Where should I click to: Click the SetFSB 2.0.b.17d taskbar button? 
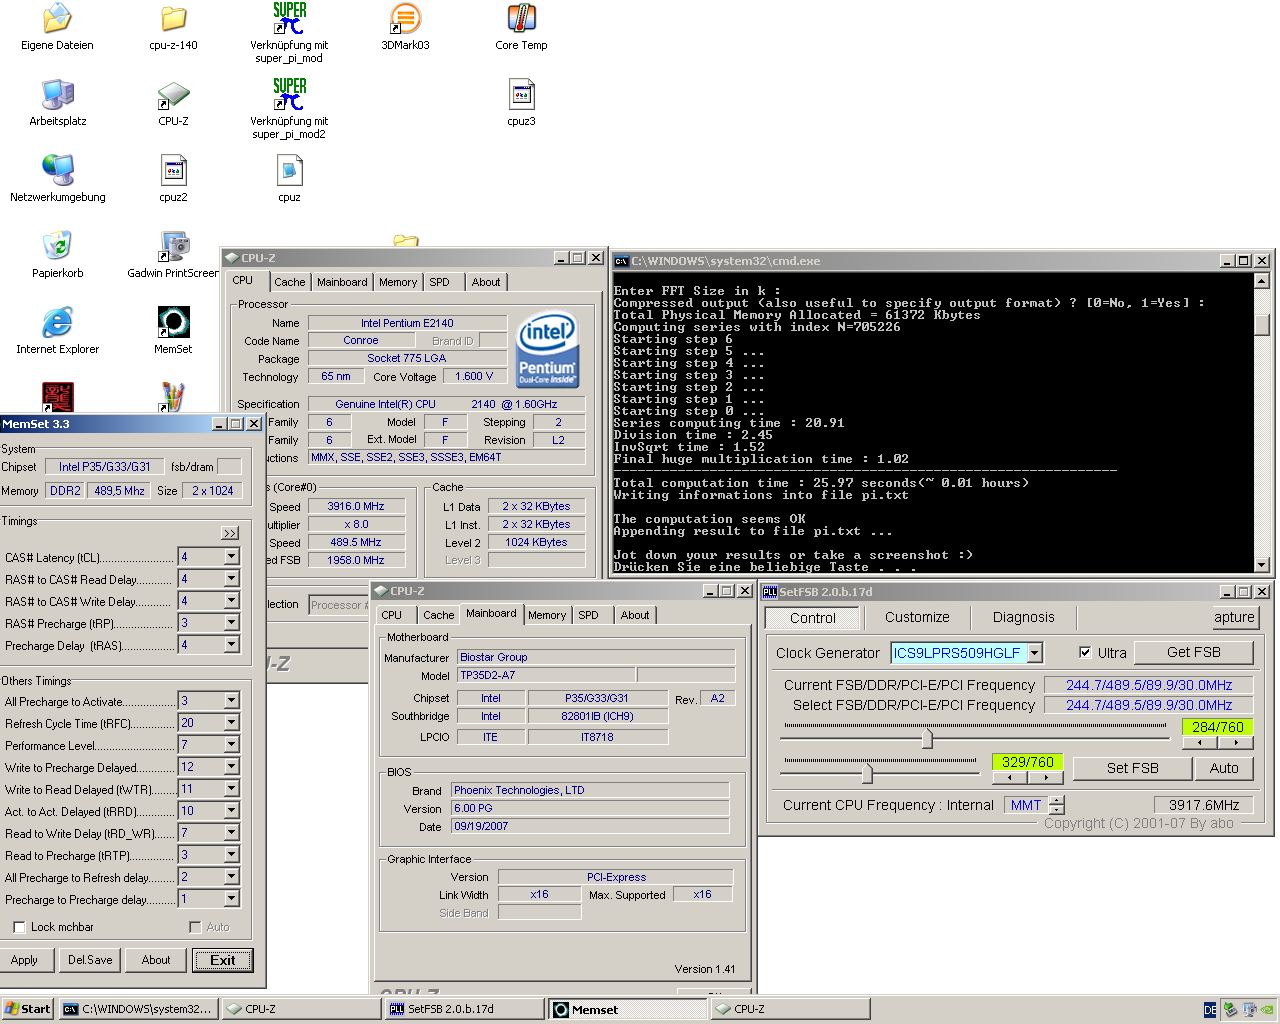click(465, 1009)
